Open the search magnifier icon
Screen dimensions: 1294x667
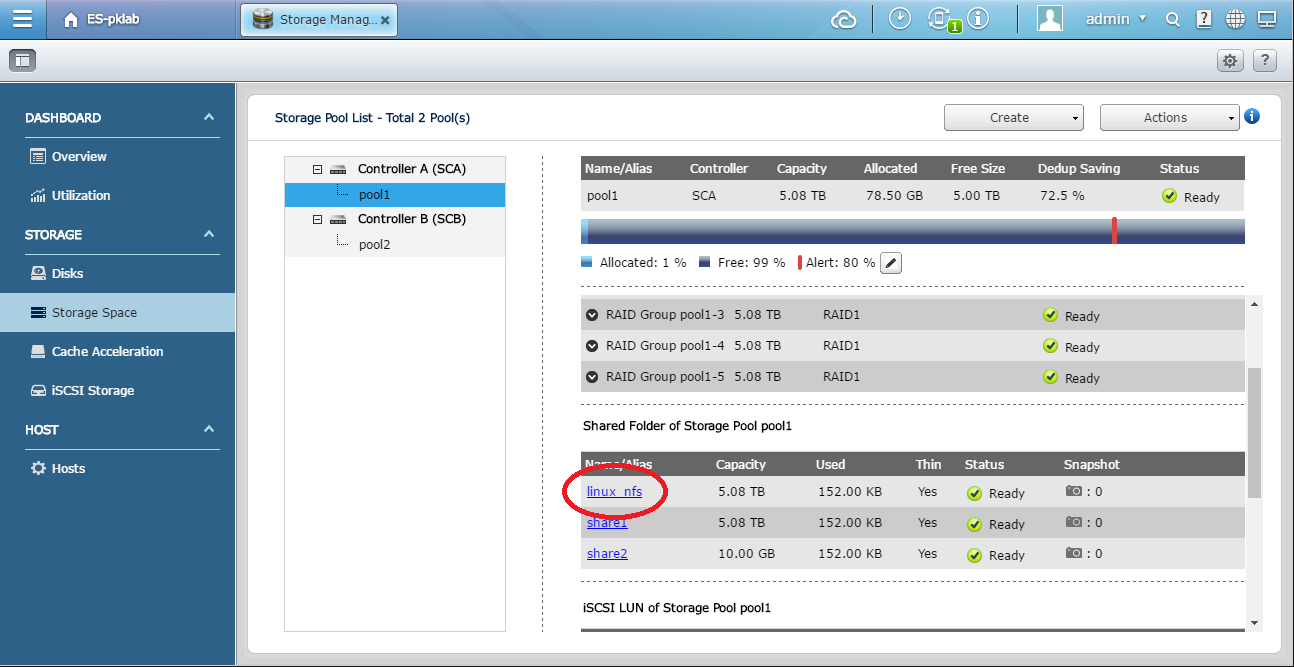coord(1173,19)
